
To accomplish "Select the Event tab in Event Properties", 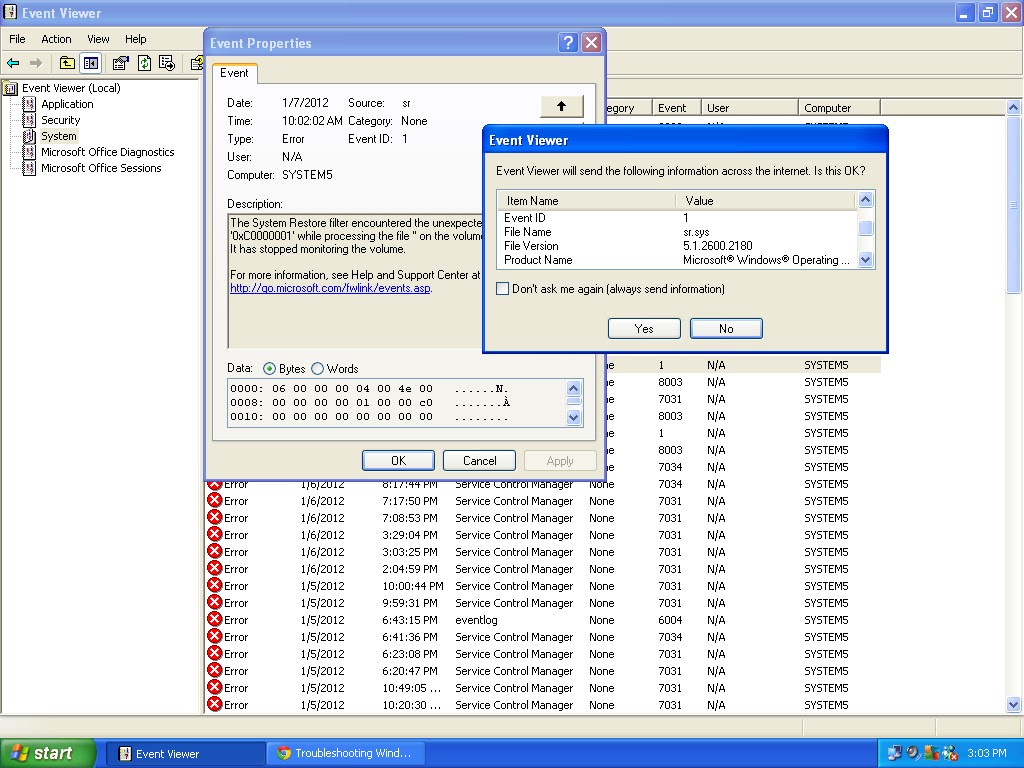I will pos(234,73).
